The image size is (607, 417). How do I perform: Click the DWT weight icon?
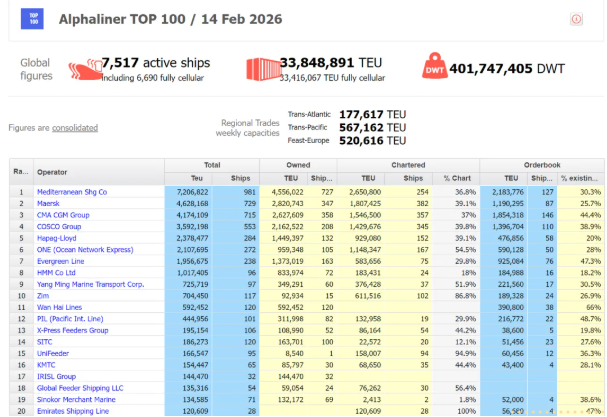coord(435,67)
